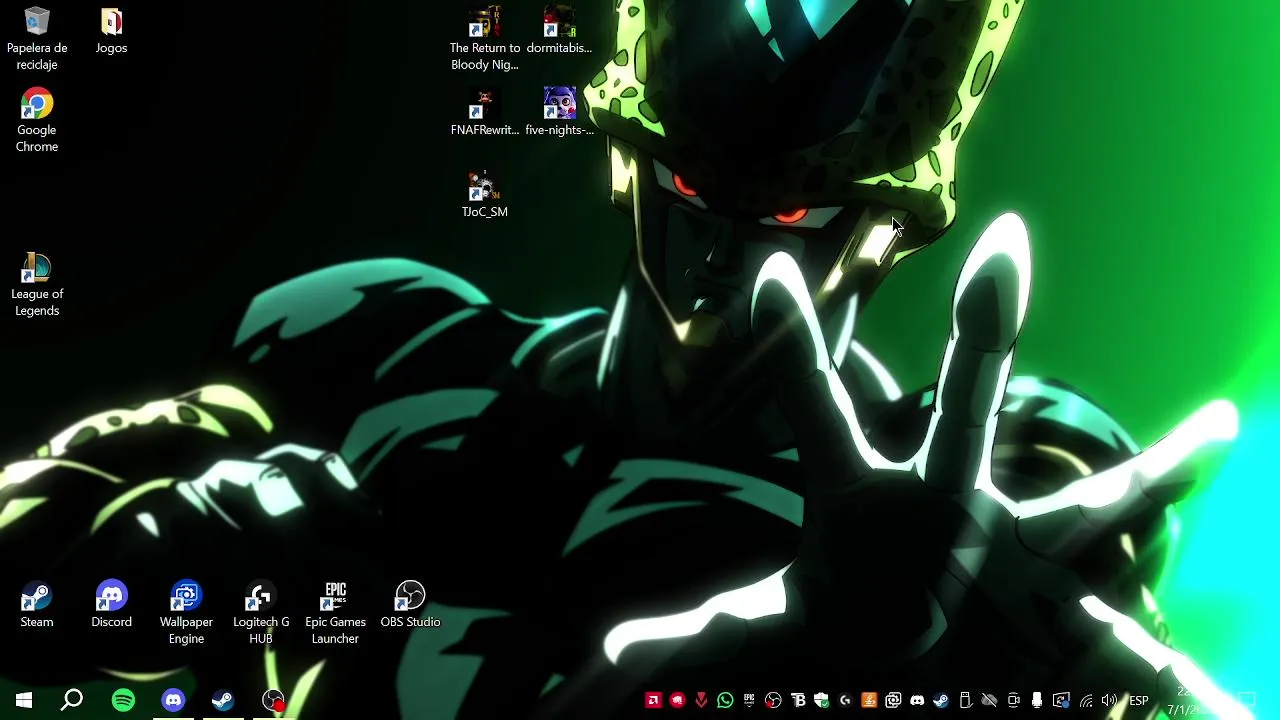
Task: Select the Wallpaper Engine desktop shortcut
Action: pos(186,612)
